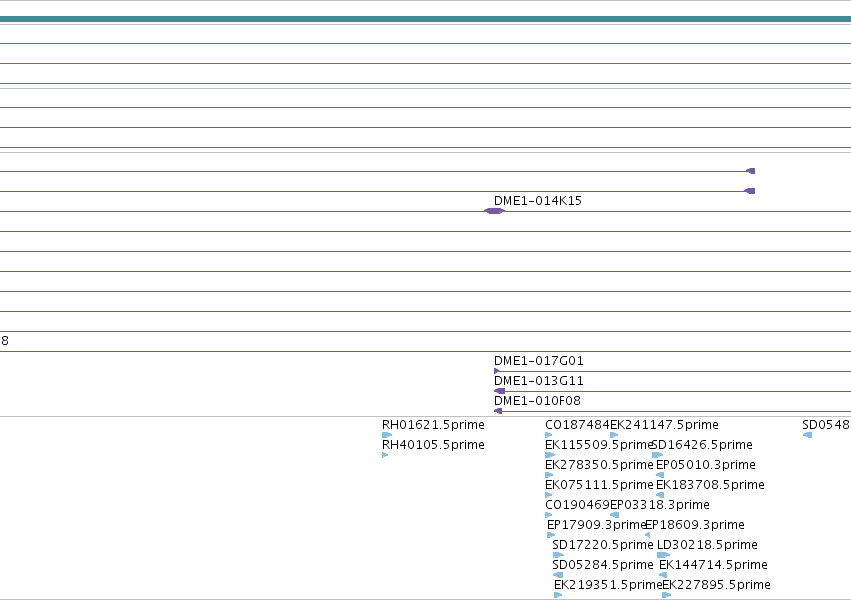Select the EP17909.3prime label
This screenshot has height=600, width=851.
click(596, 525)
